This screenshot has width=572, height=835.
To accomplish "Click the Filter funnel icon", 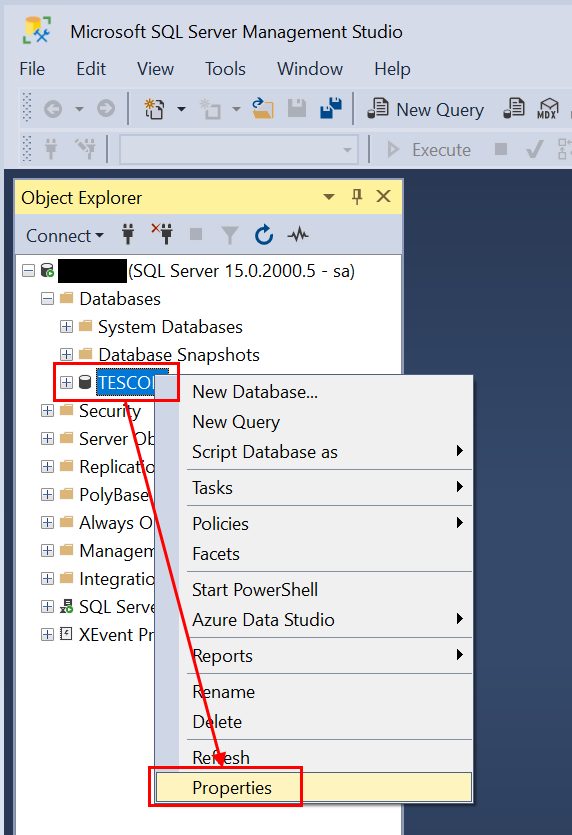I will (x=230, y=235).
